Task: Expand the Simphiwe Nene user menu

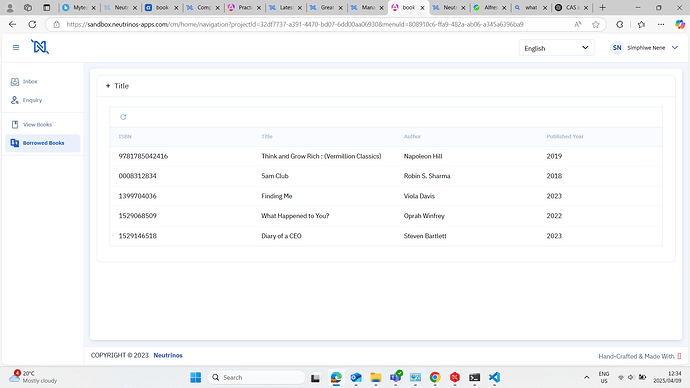Action: 675,48
